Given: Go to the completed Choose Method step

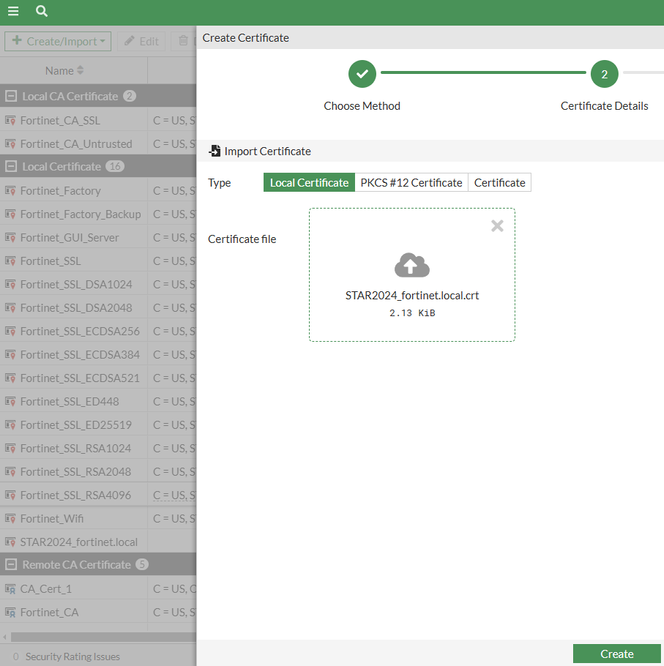Looking at the screenshot, I should click(x=362, y=74).
